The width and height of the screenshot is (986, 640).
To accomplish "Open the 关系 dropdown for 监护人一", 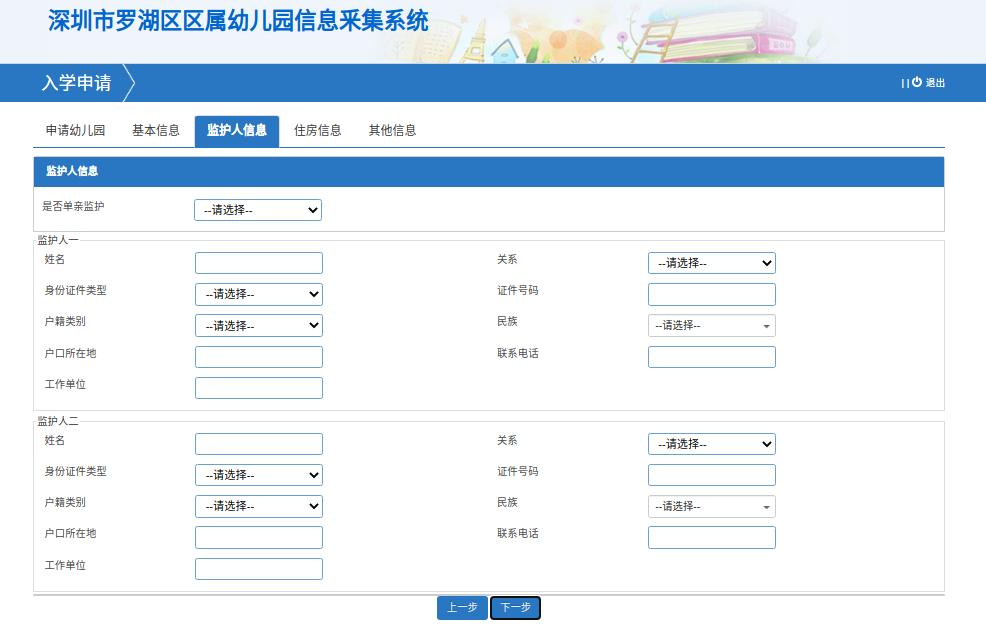I will (x=711, y=263).
